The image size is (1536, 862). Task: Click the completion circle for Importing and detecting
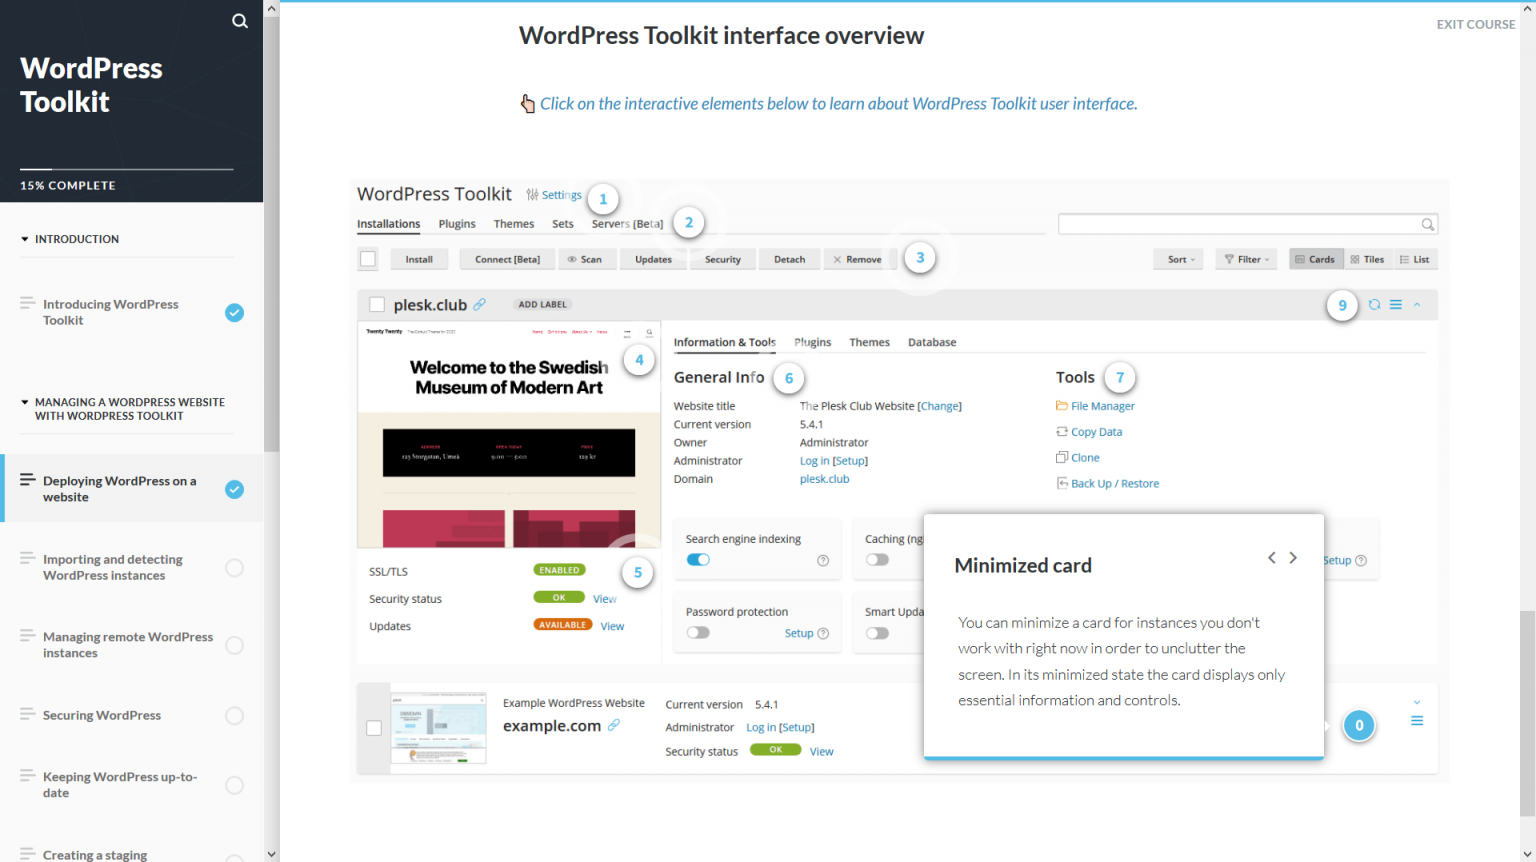234,568
